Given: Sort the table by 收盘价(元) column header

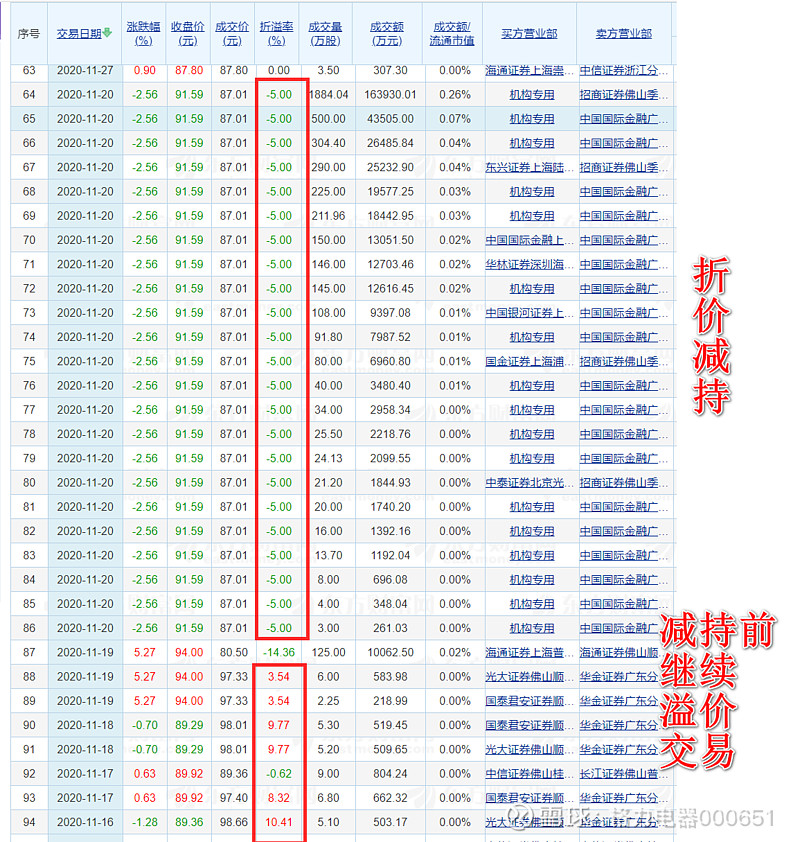Looking at the screenshot, I should click(x=188, y=31).
